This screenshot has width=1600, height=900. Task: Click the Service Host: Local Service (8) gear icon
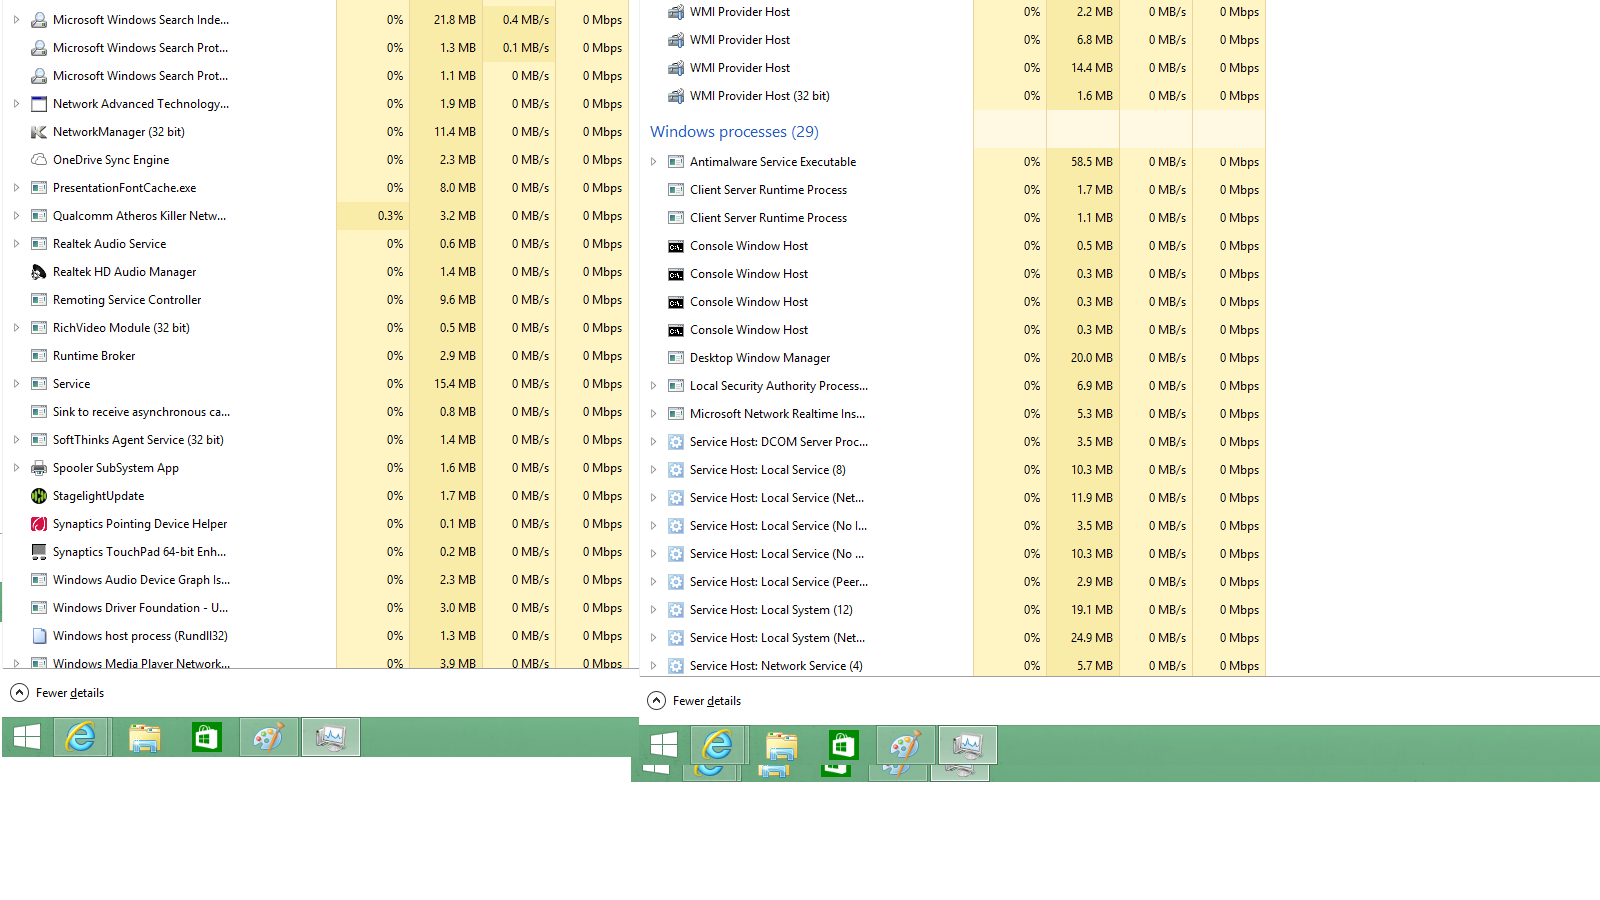676,470
